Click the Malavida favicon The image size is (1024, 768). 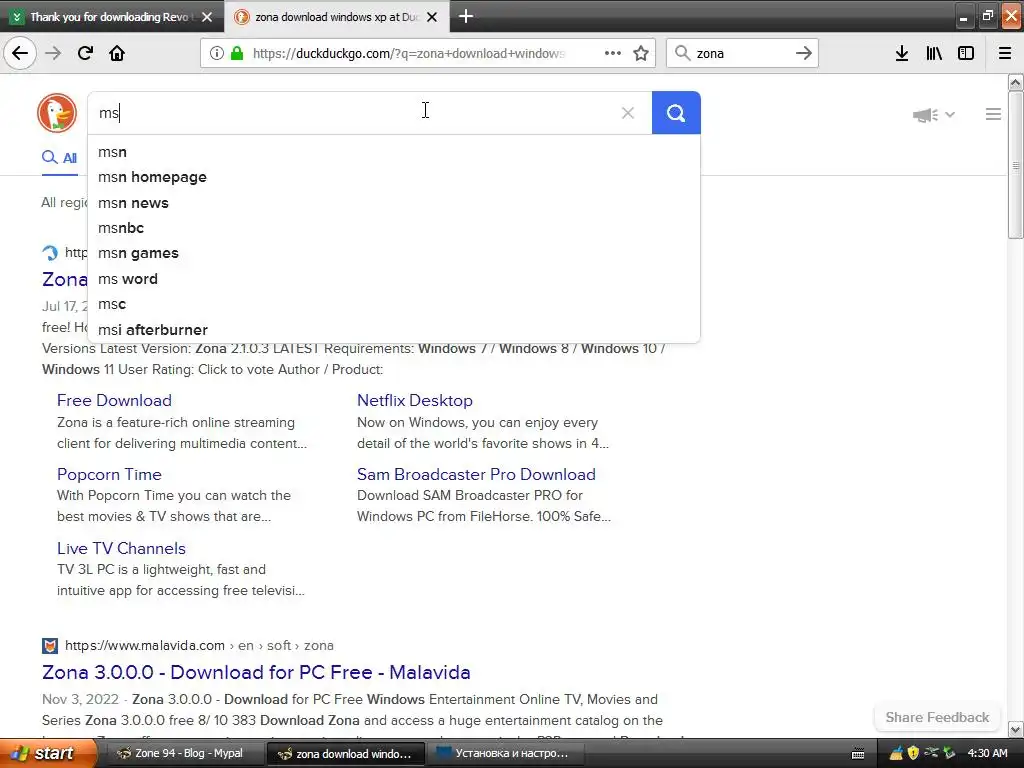[50, 646]
